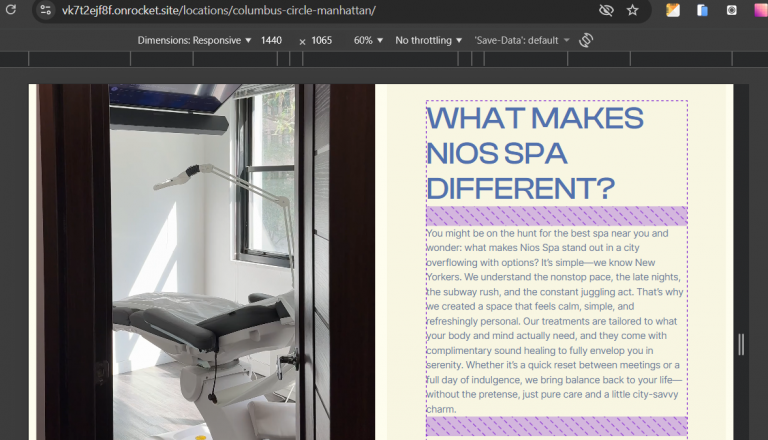
Task: Click the viewport resize handle on right edge
Action: pos(741,344)
